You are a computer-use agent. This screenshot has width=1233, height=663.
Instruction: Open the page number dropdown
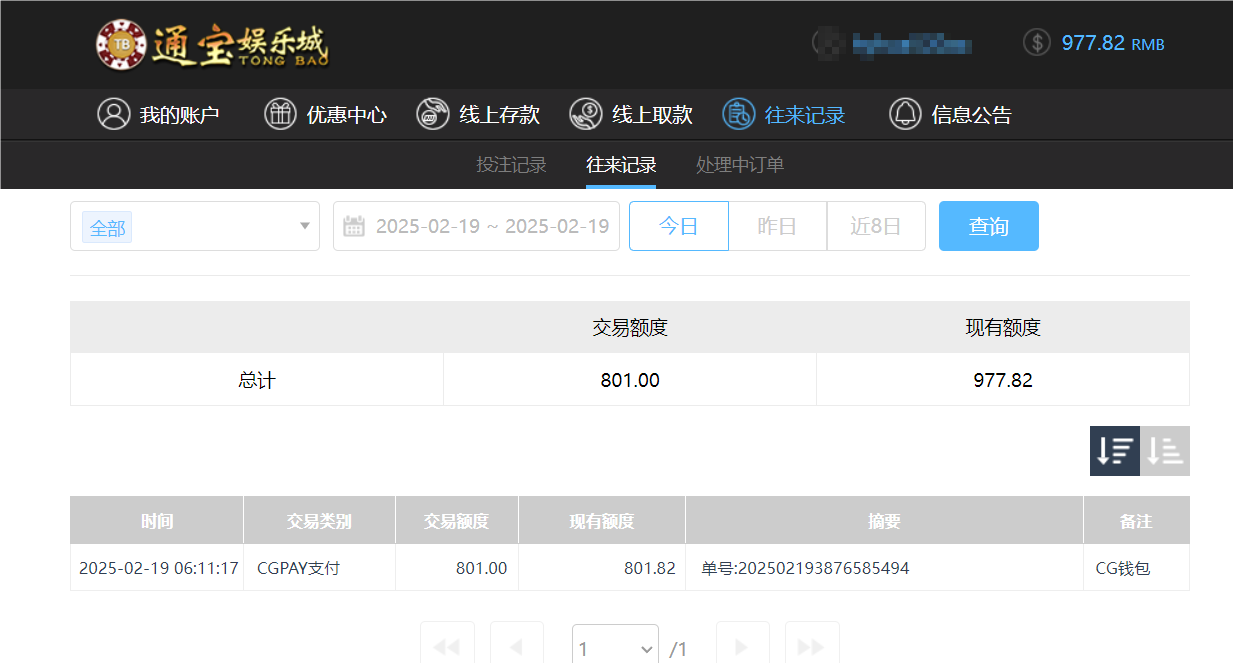(x=614, y=648)
